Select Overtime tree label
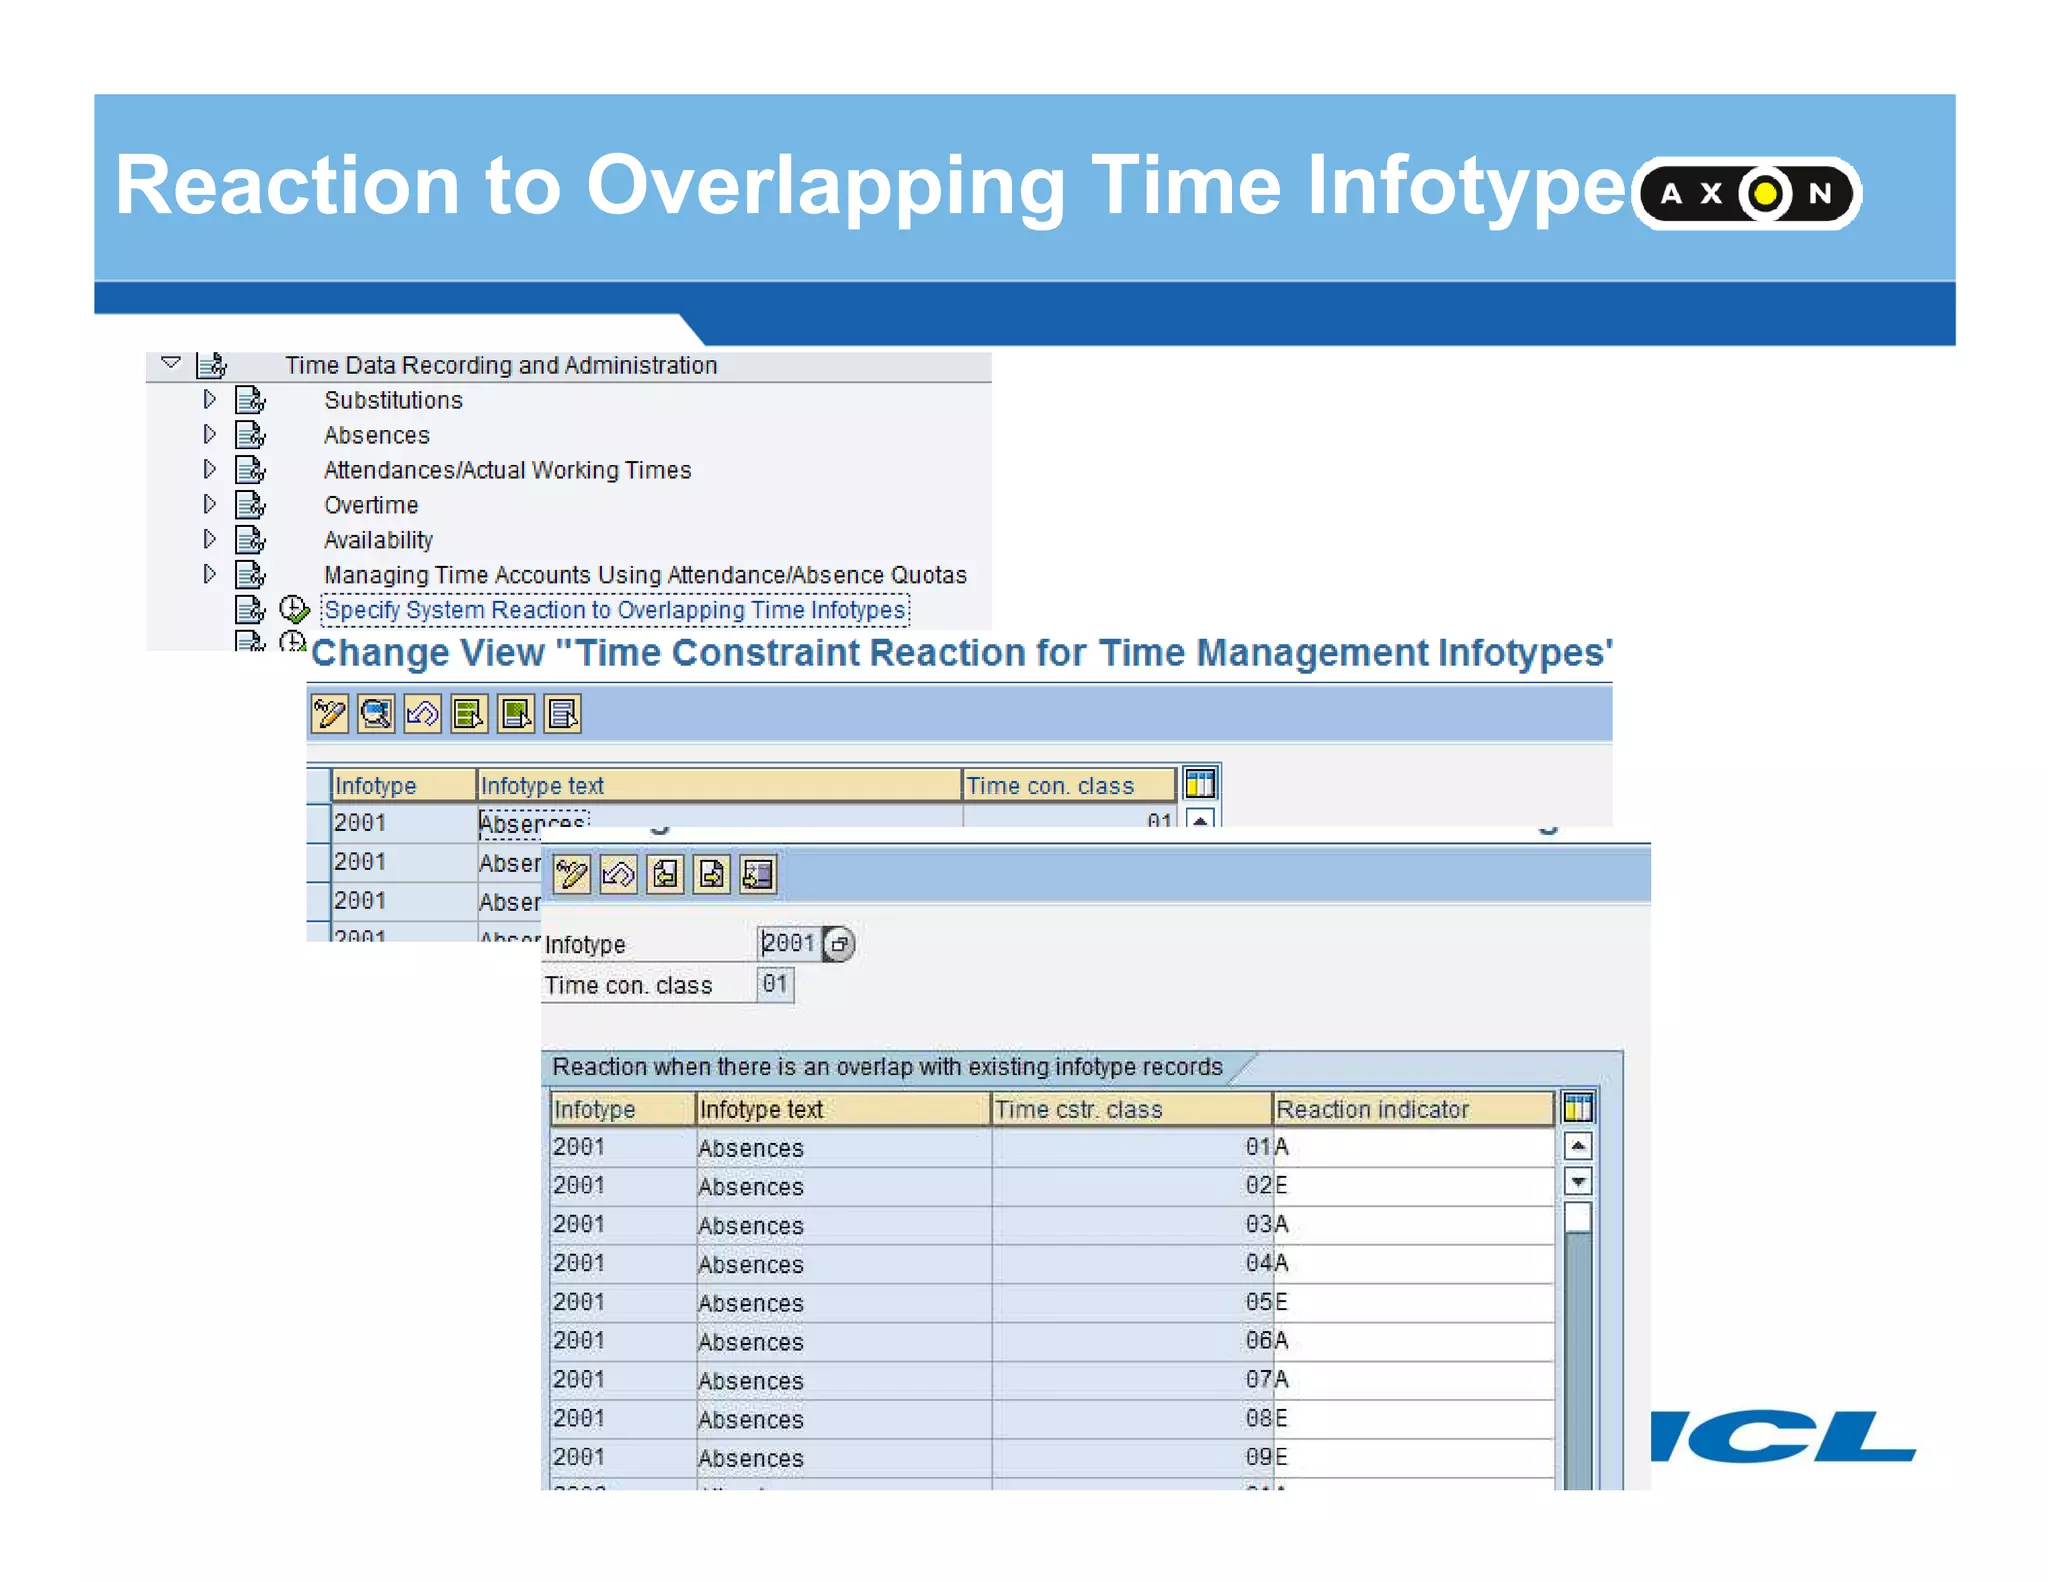Viewport: 2048px width, 1582px height. 371,505
